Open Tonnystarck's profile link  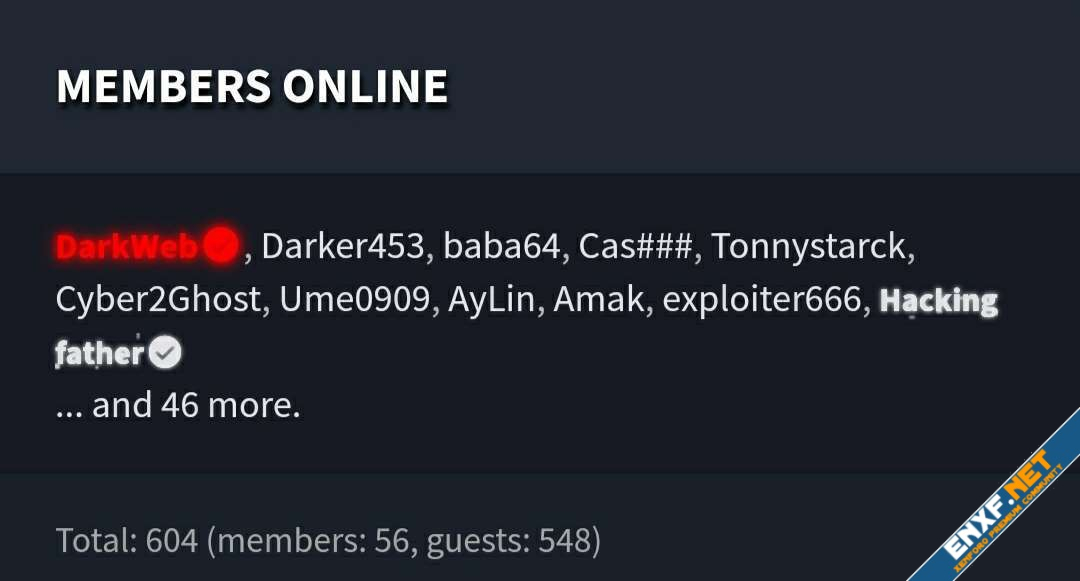click(809, 248)
